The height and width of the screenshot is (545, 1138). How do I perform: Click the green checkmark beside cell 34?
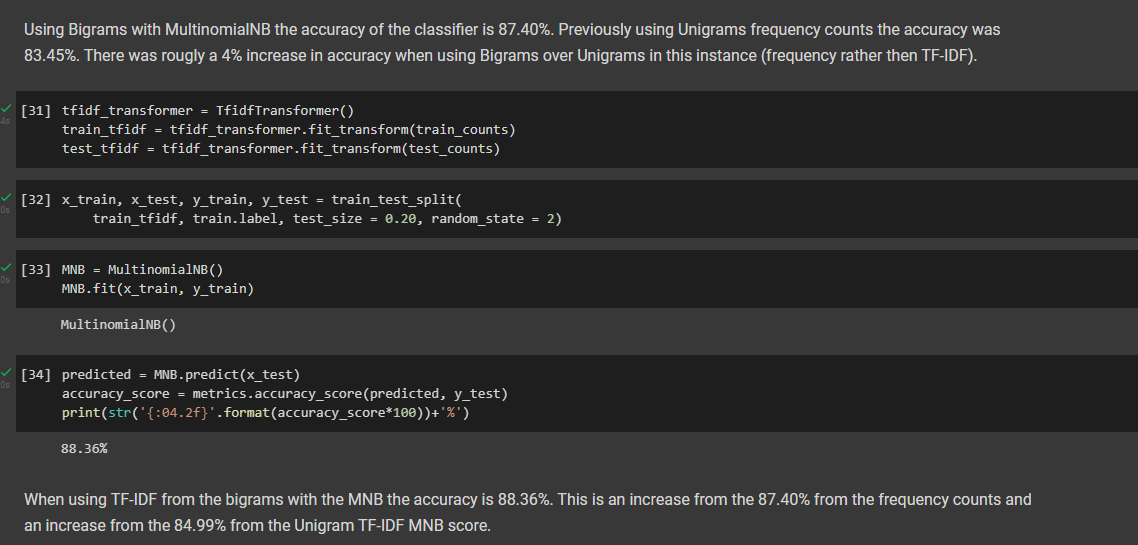pyautogui.click(x=6, y=373)
